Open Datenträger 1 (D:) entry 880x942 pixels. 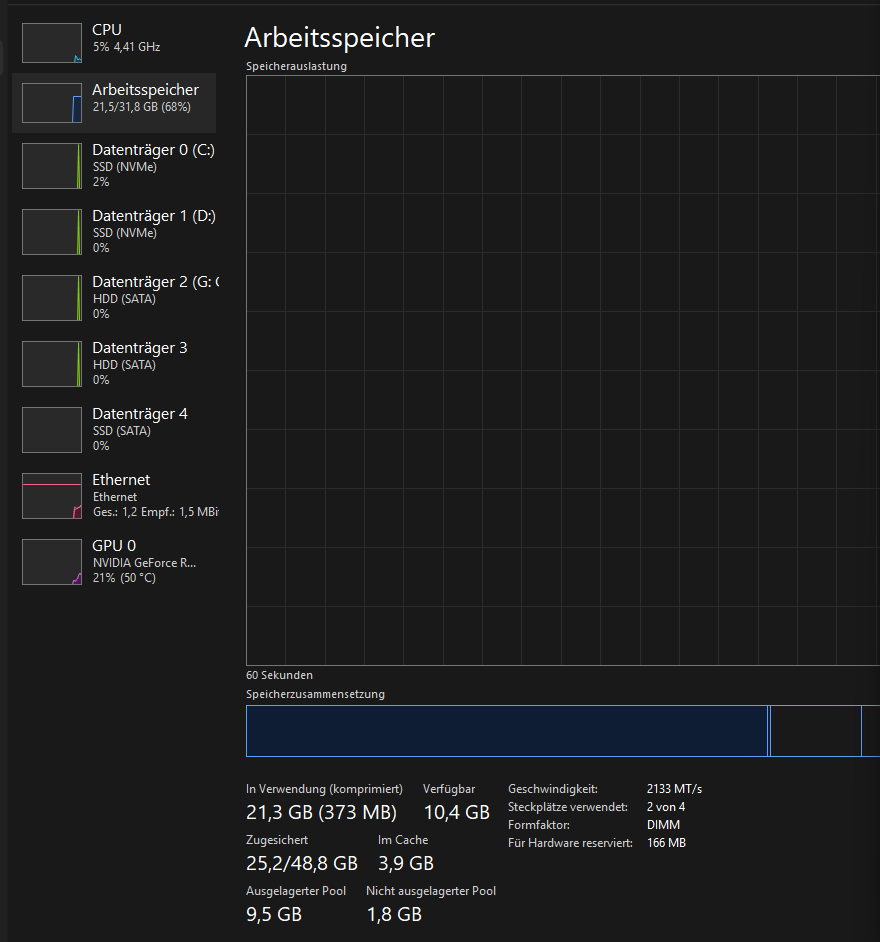tap(114, 232)
